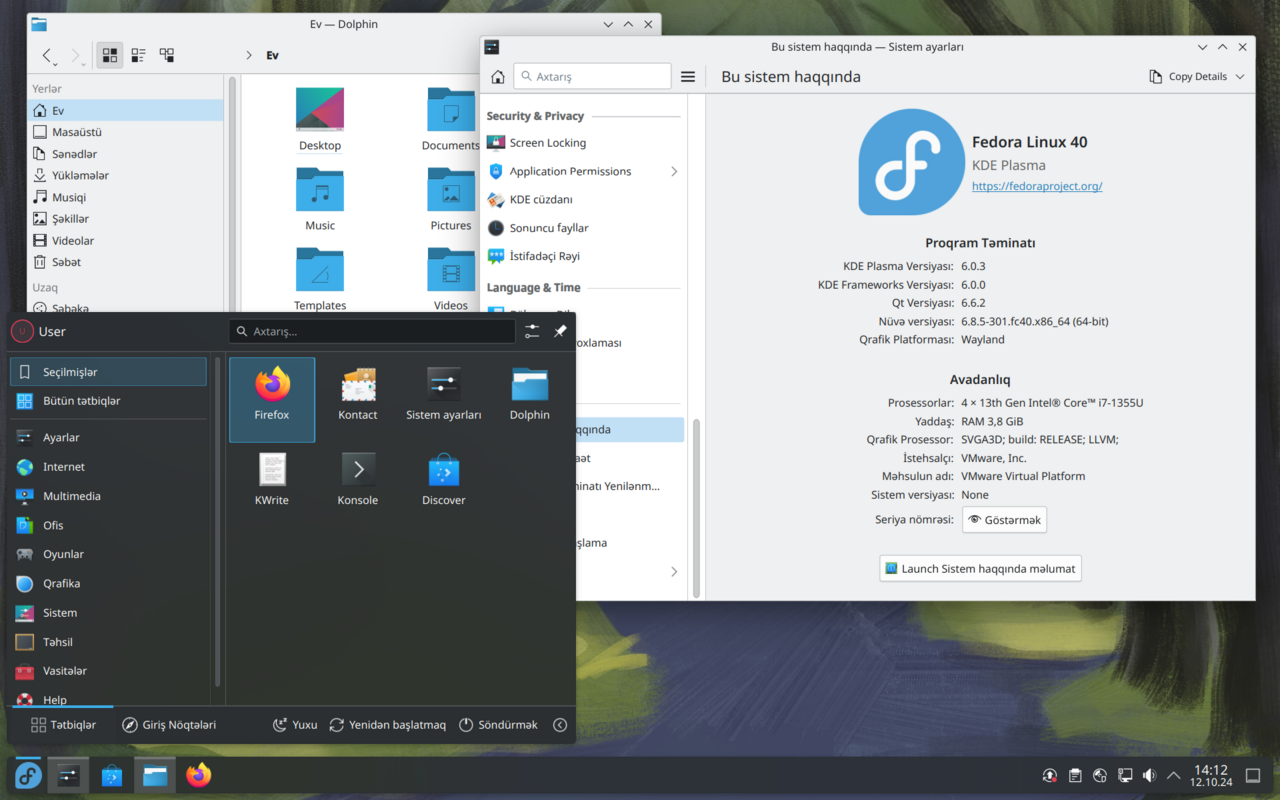Open the hamburger menu in System Settings
Viewport: 1280px width, 800px height.
click(688, 76)
